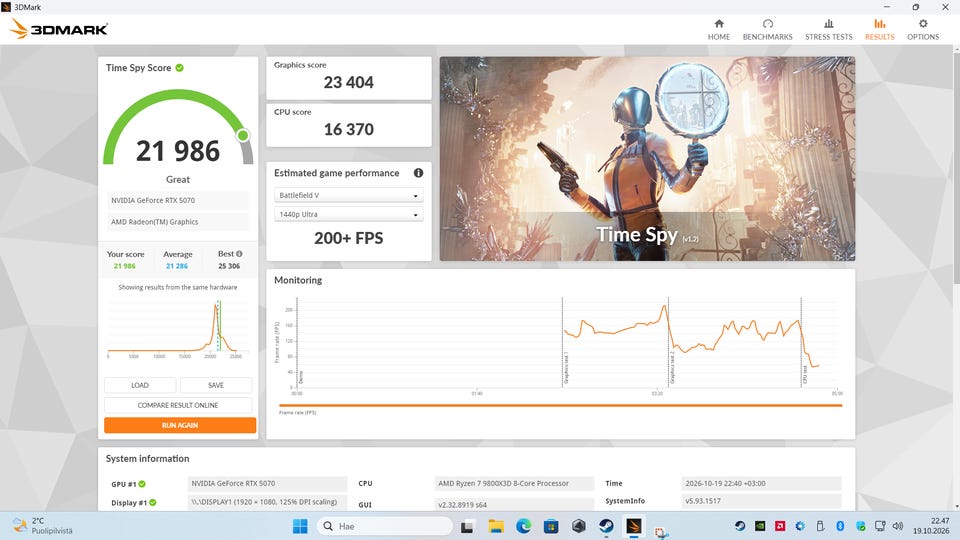Click the green check beside GPU #1
960x540 pixels.
[142, 484]
